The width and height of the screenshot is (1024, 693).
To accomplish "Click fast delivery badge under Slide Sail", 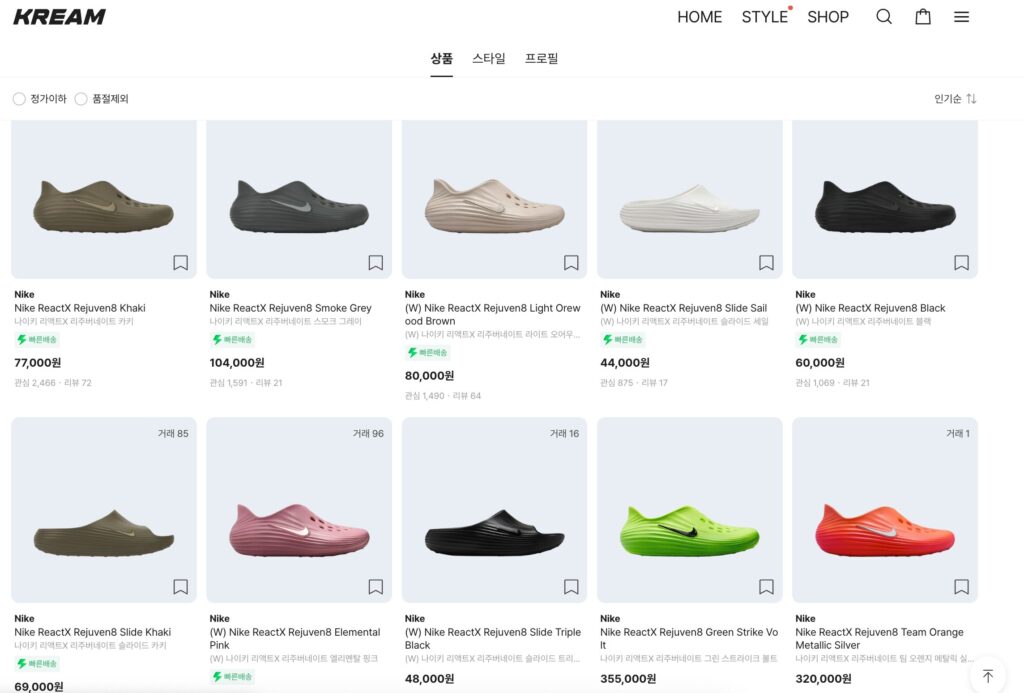I will (622, 340).
